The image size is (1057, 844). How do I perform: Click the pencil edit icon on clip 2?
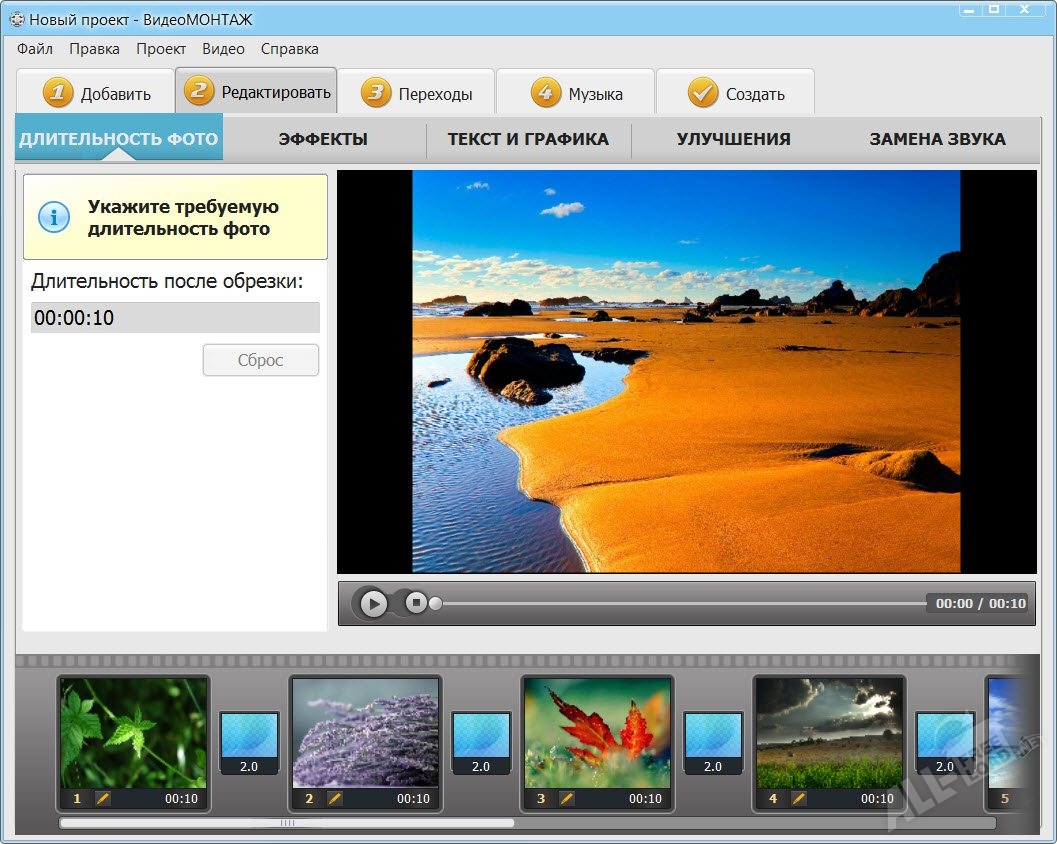335,798
